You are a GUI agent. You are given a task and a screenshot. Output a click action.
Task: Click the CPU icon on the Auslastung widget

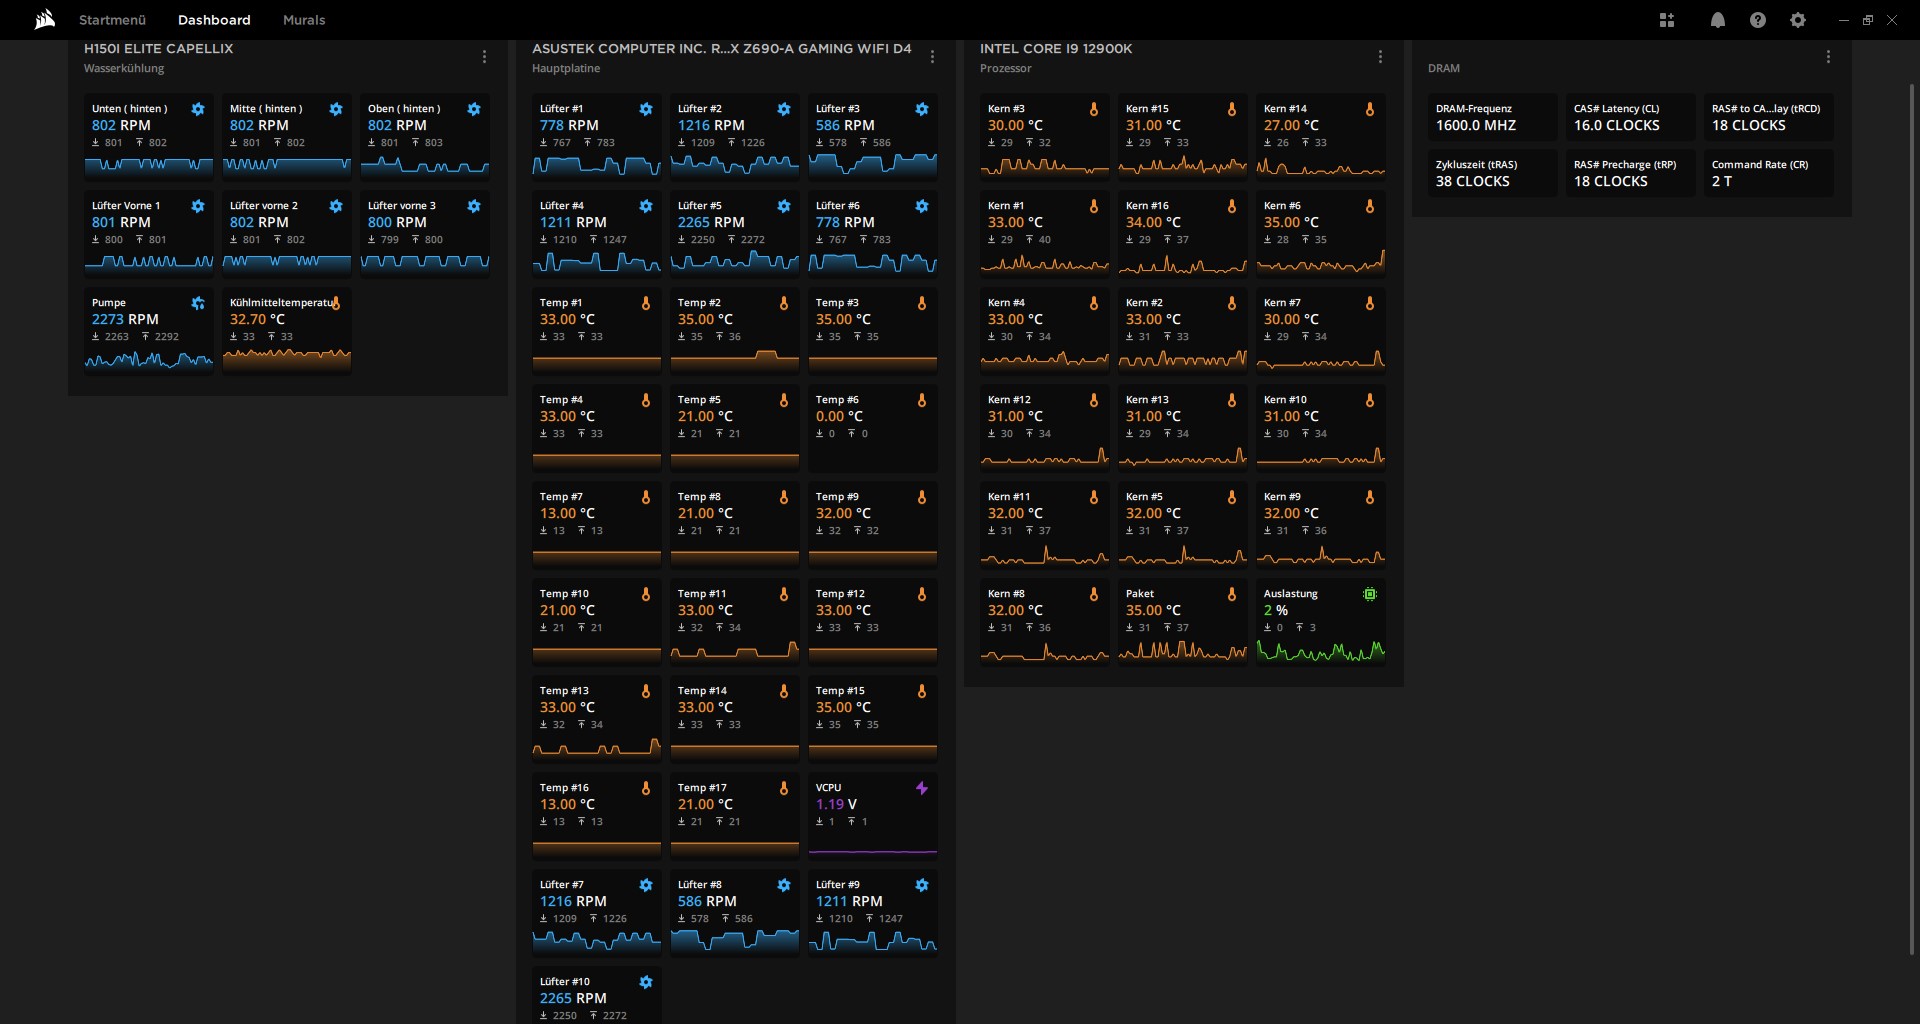pos(1369,594)
